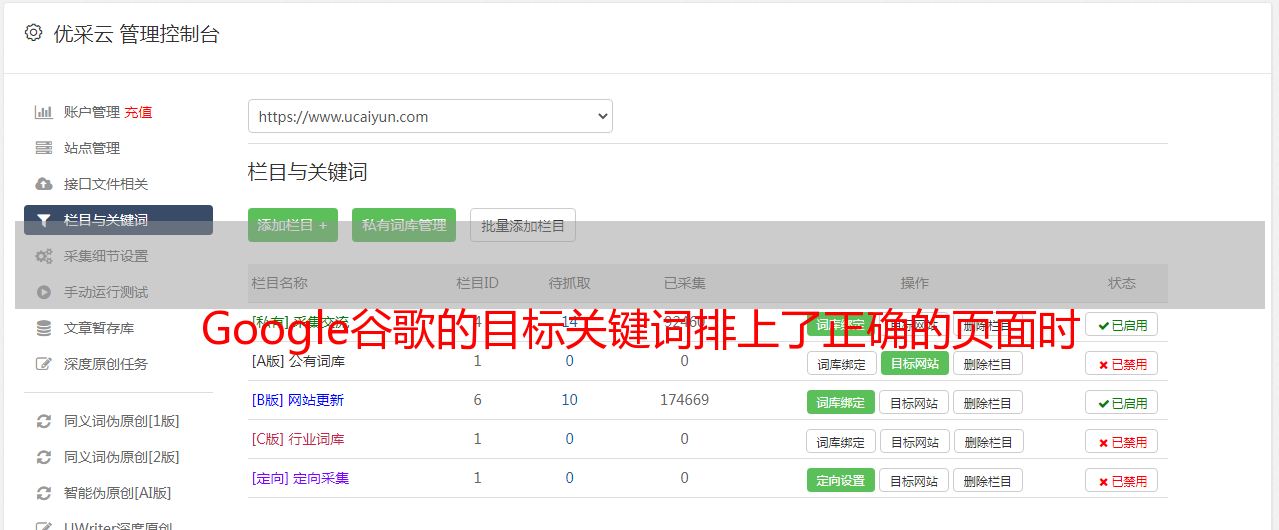The height and width of the screenshot is (530, 1279).
Task: Click the cloud upload icon for 接口文件相关
Action: [43, 184]
